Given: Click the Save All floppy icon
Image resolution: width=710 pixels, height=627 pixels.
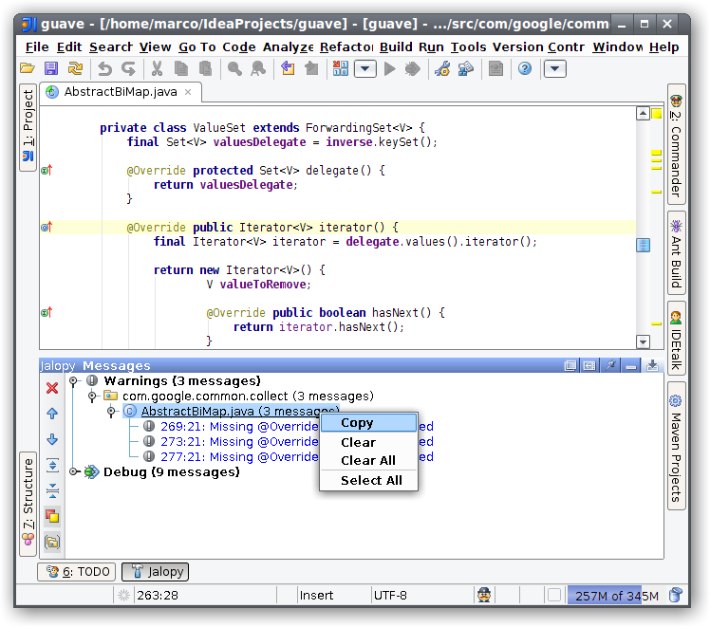Looking at the screenshot, I should 51,69.
